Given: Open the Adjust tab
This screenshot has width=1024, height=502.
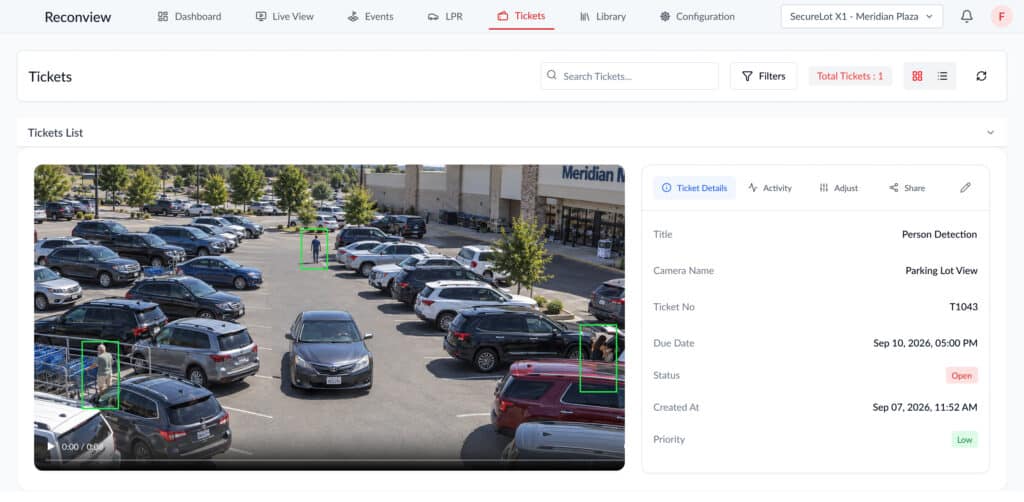Looking at the screenshot, I should click(839, 187).
